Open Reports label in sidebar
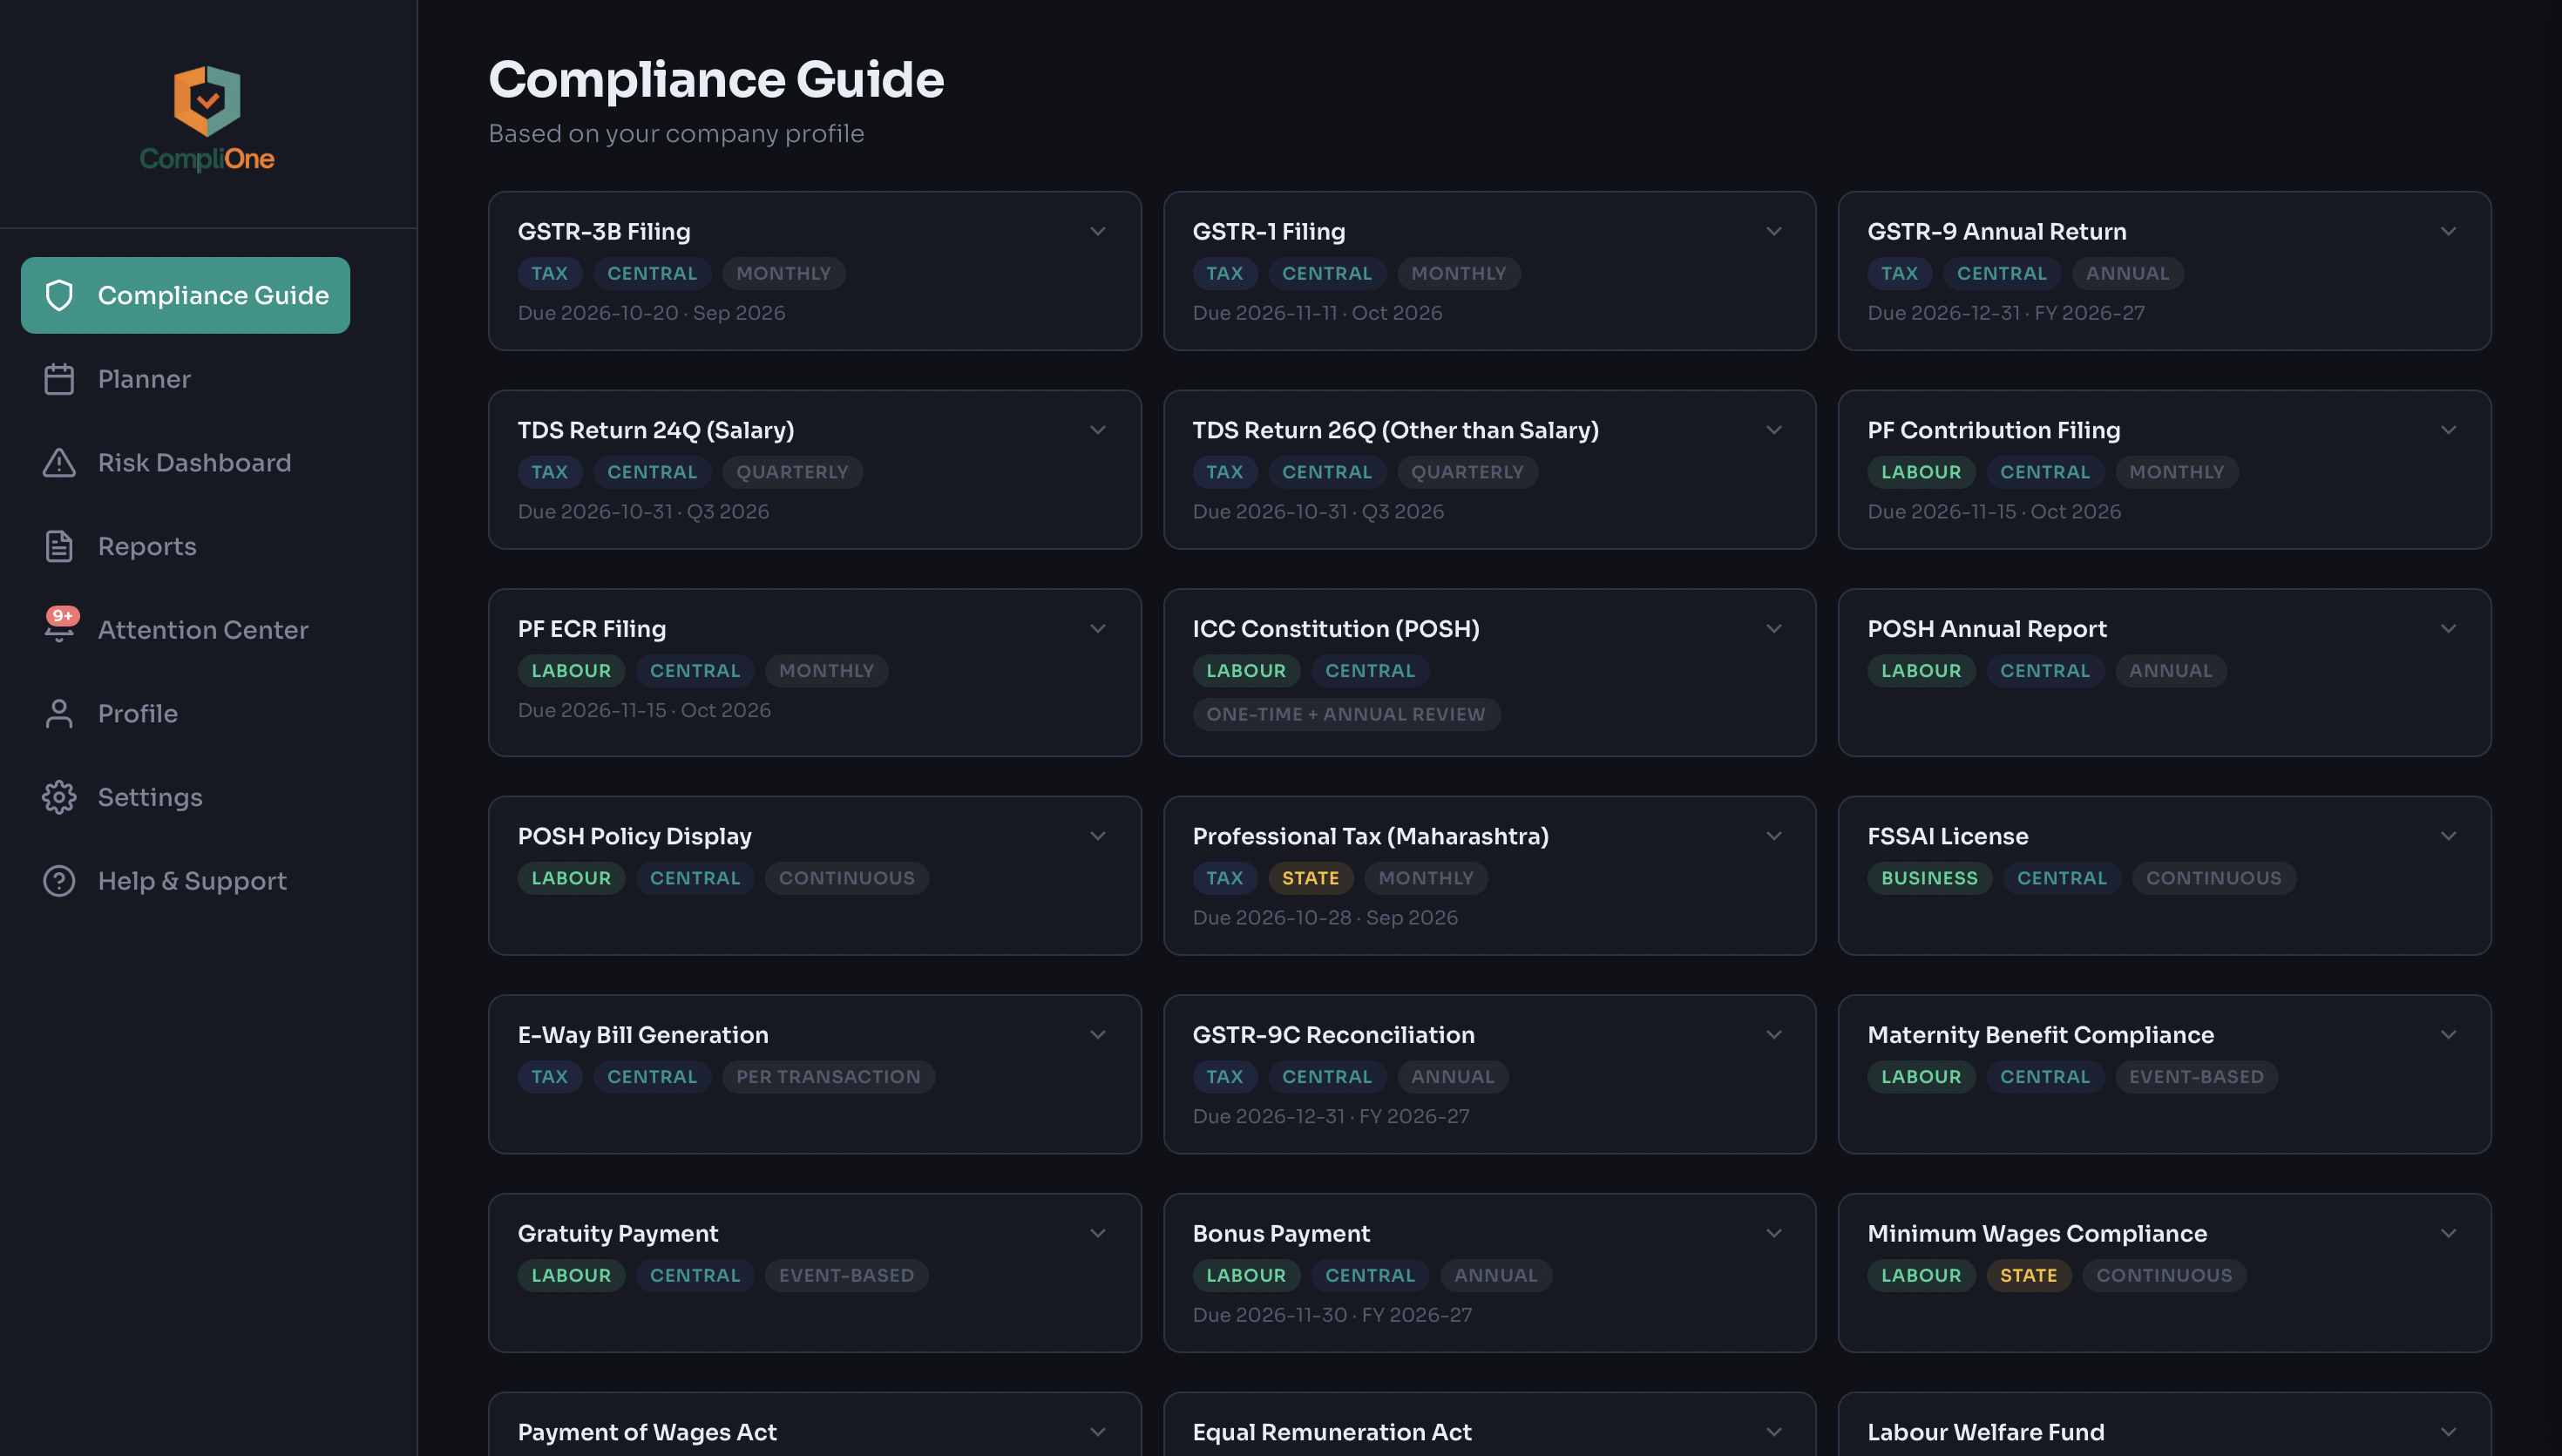 click(147, 546)
